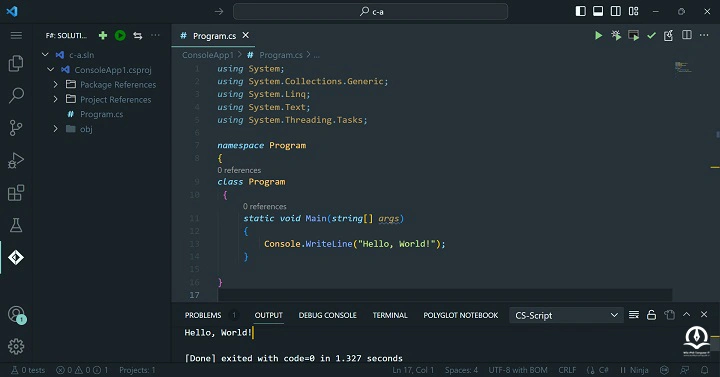Click breadcrumb ellipsis after Program.cs
This screenshot has width=720, height=377.
316,55
